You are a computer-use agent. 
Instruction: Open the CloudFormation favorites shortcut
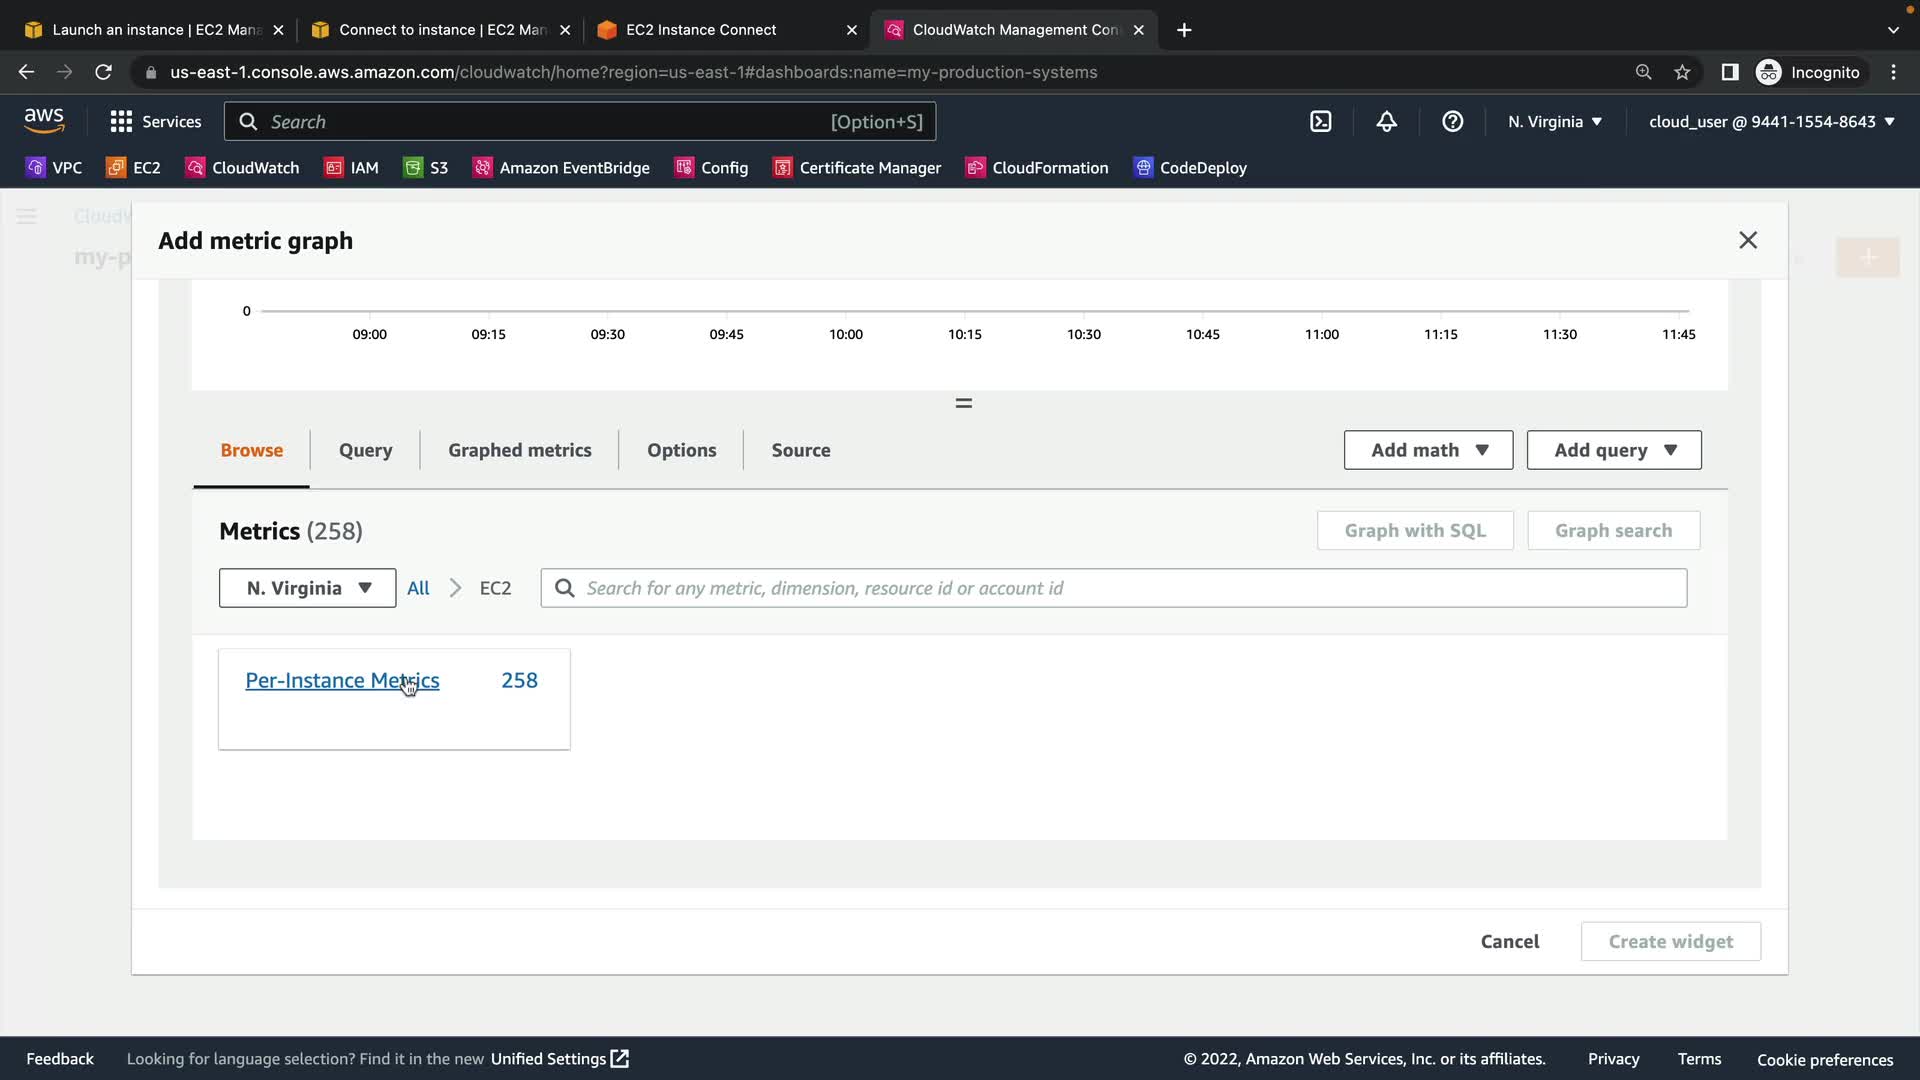point(1037,168)
